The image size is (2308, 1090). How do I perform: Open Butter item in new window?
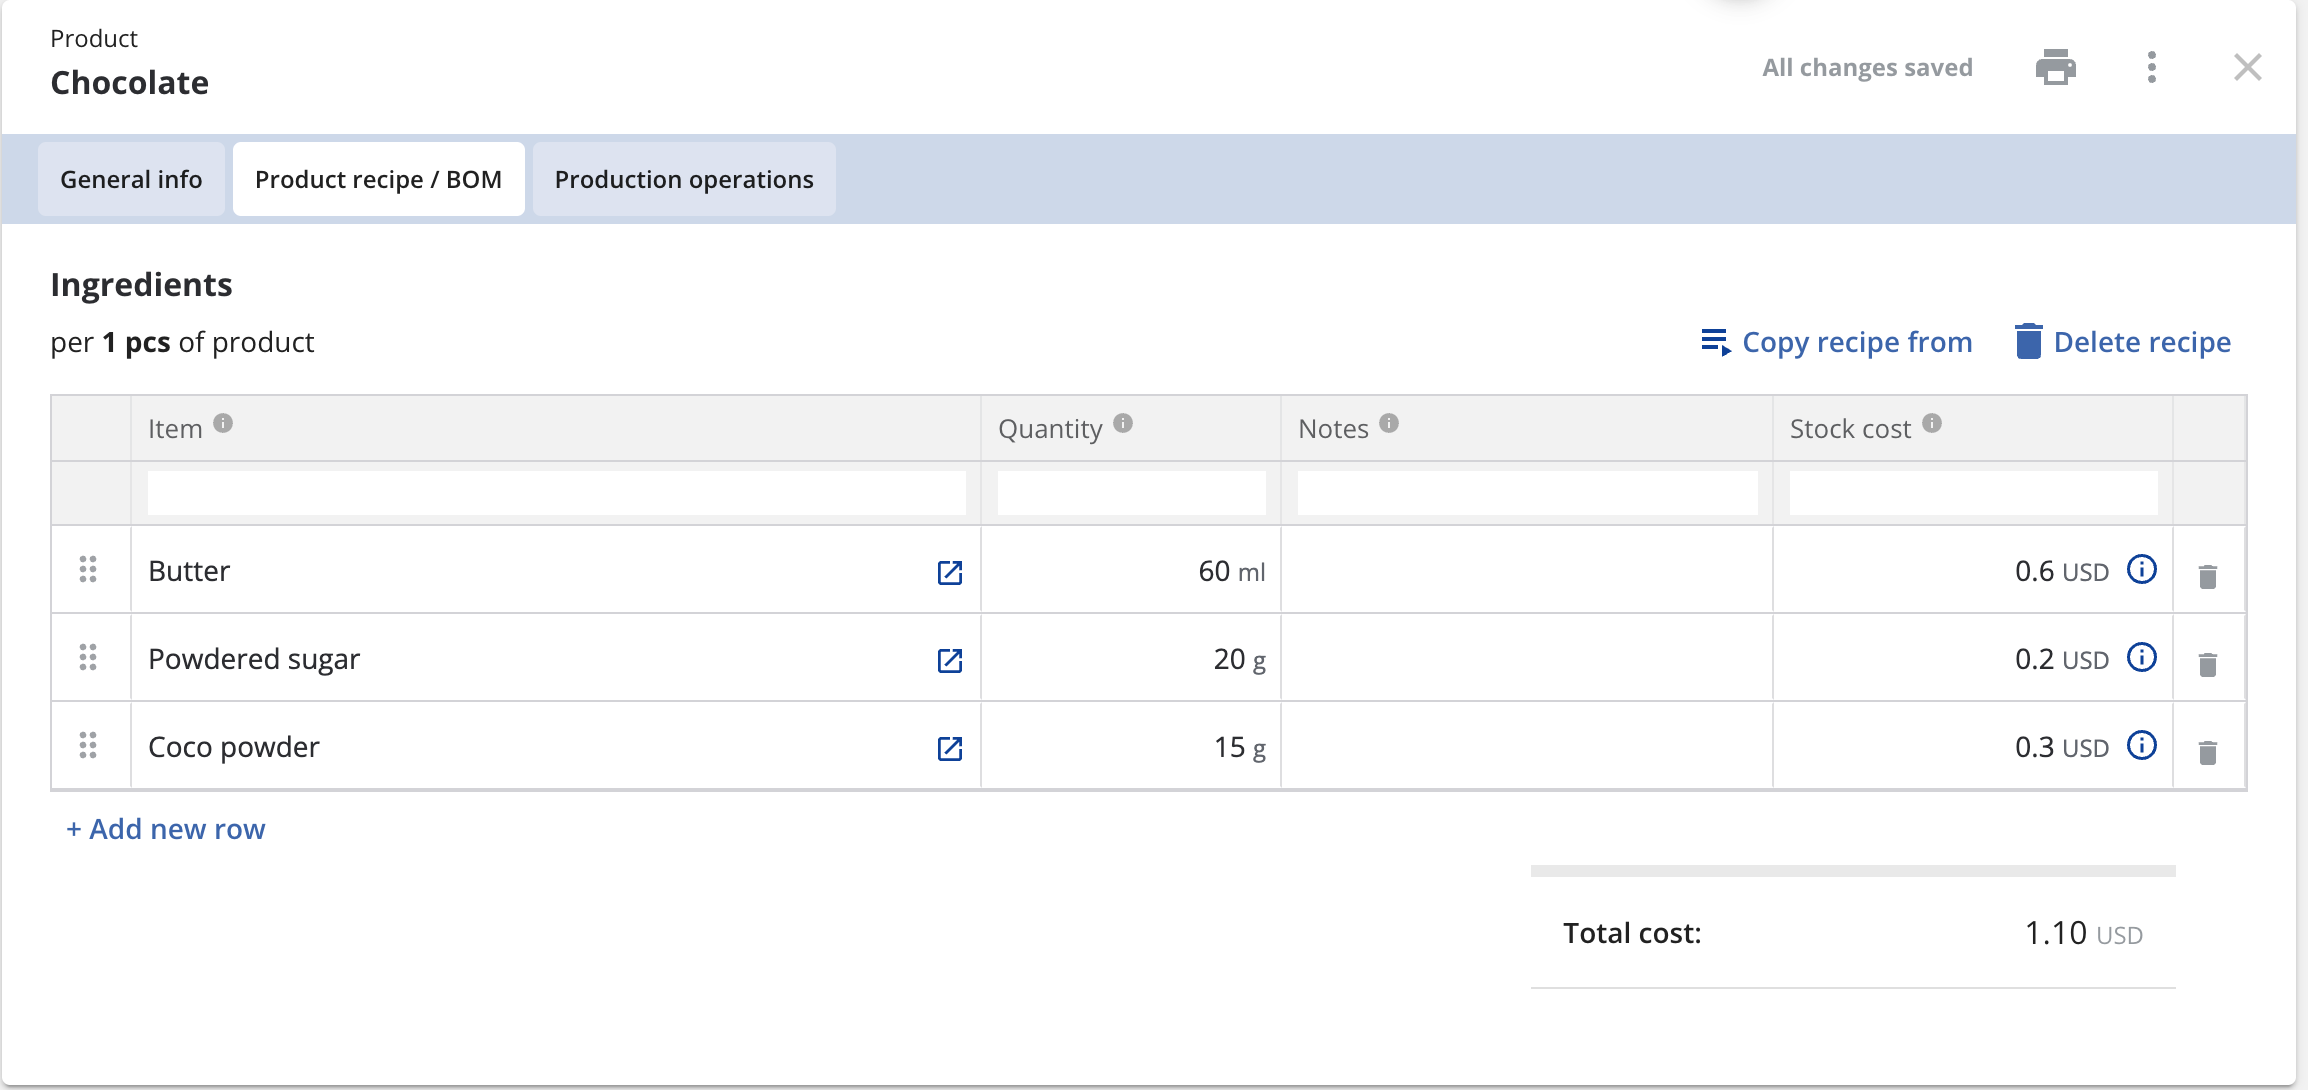pos(949,572)
